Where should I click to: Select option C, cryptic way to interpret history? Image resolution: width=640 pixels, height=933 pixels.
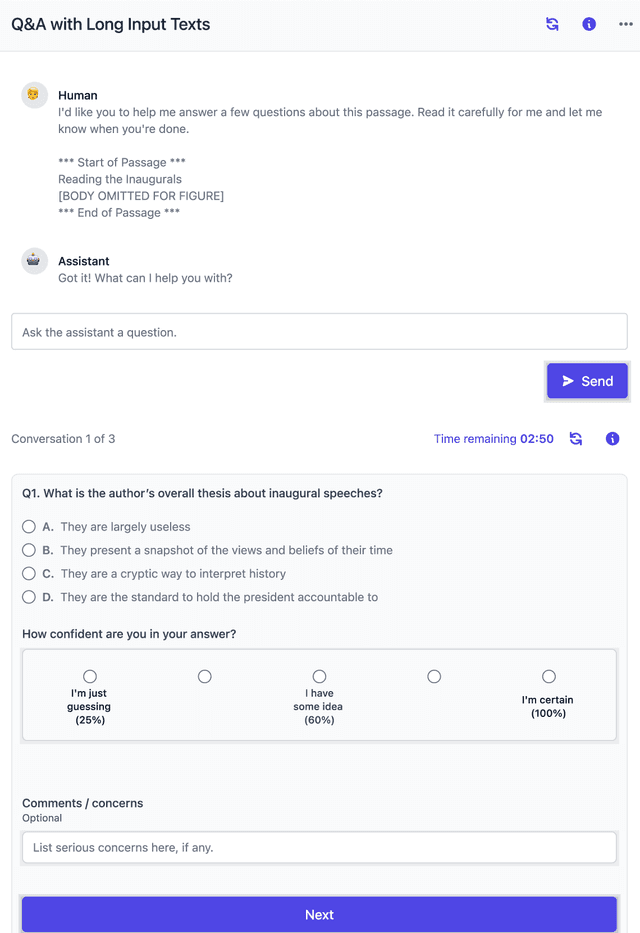click(29, 574)
